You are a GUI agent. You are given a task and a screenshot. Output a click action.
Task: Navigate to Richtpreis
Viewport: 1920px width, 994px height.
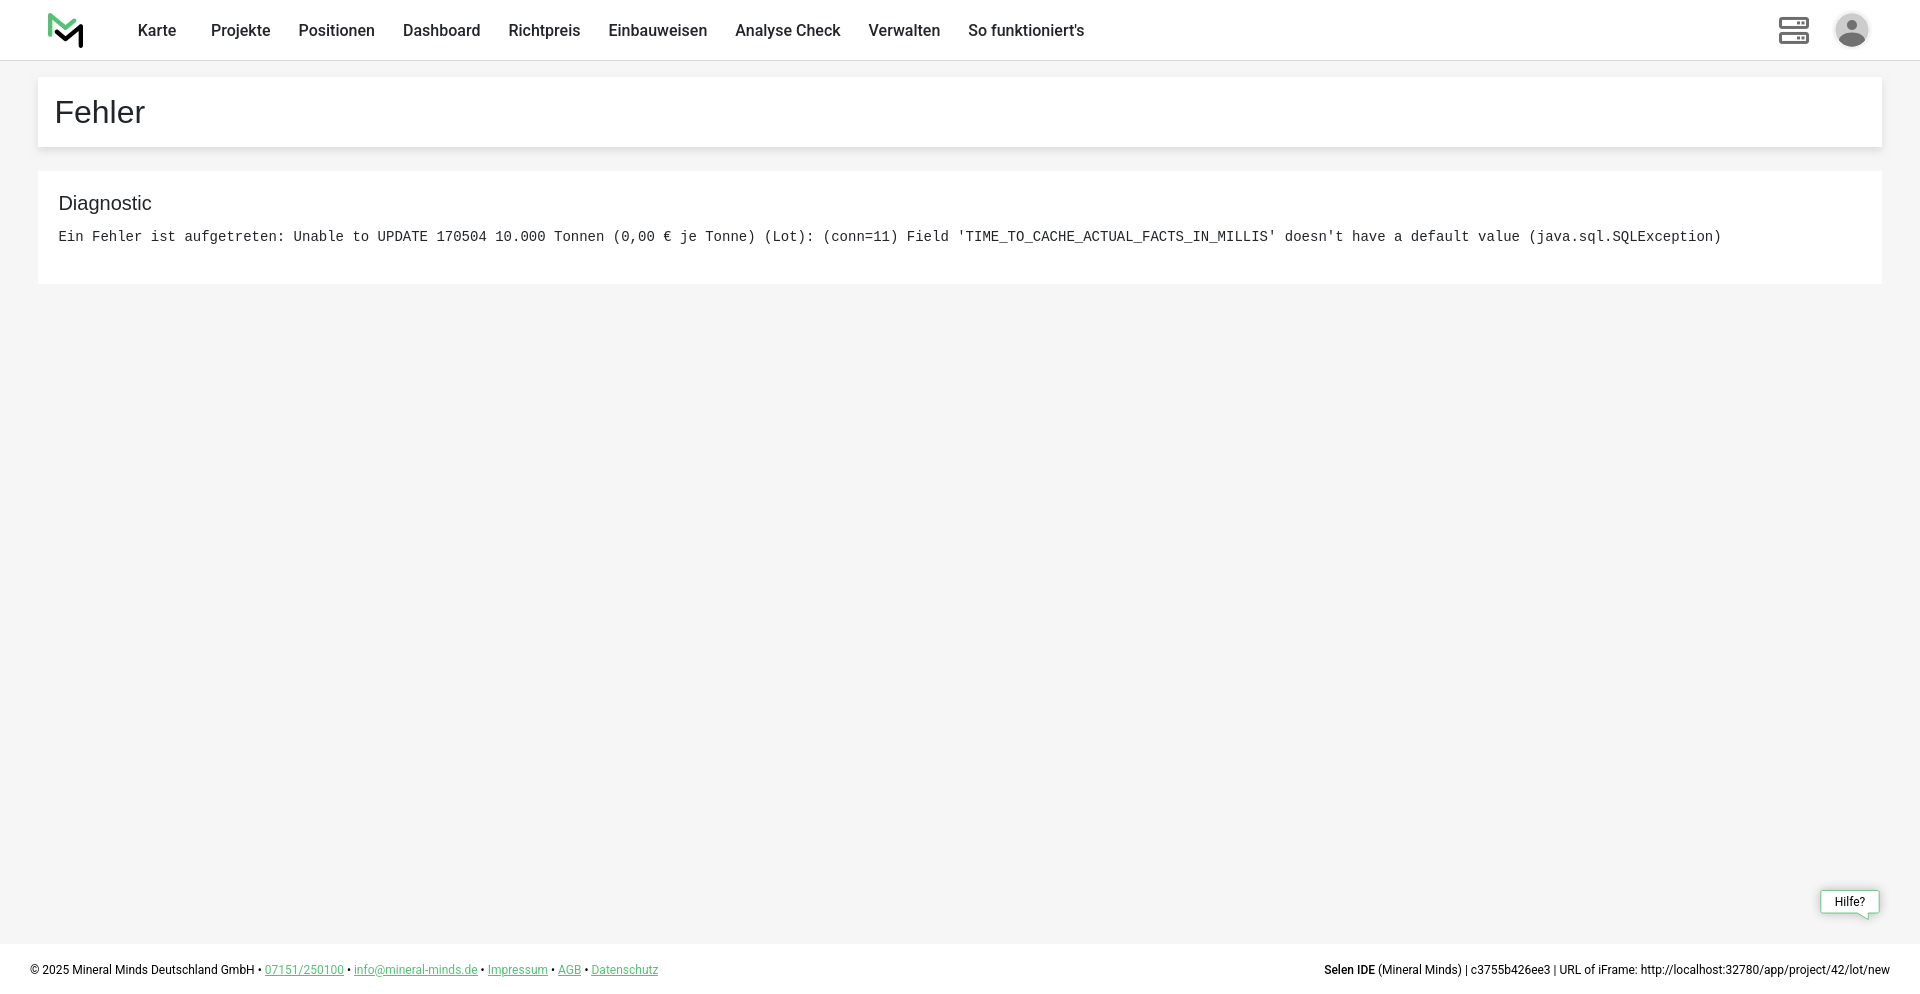pyautogui.click(x=544, y=31)
